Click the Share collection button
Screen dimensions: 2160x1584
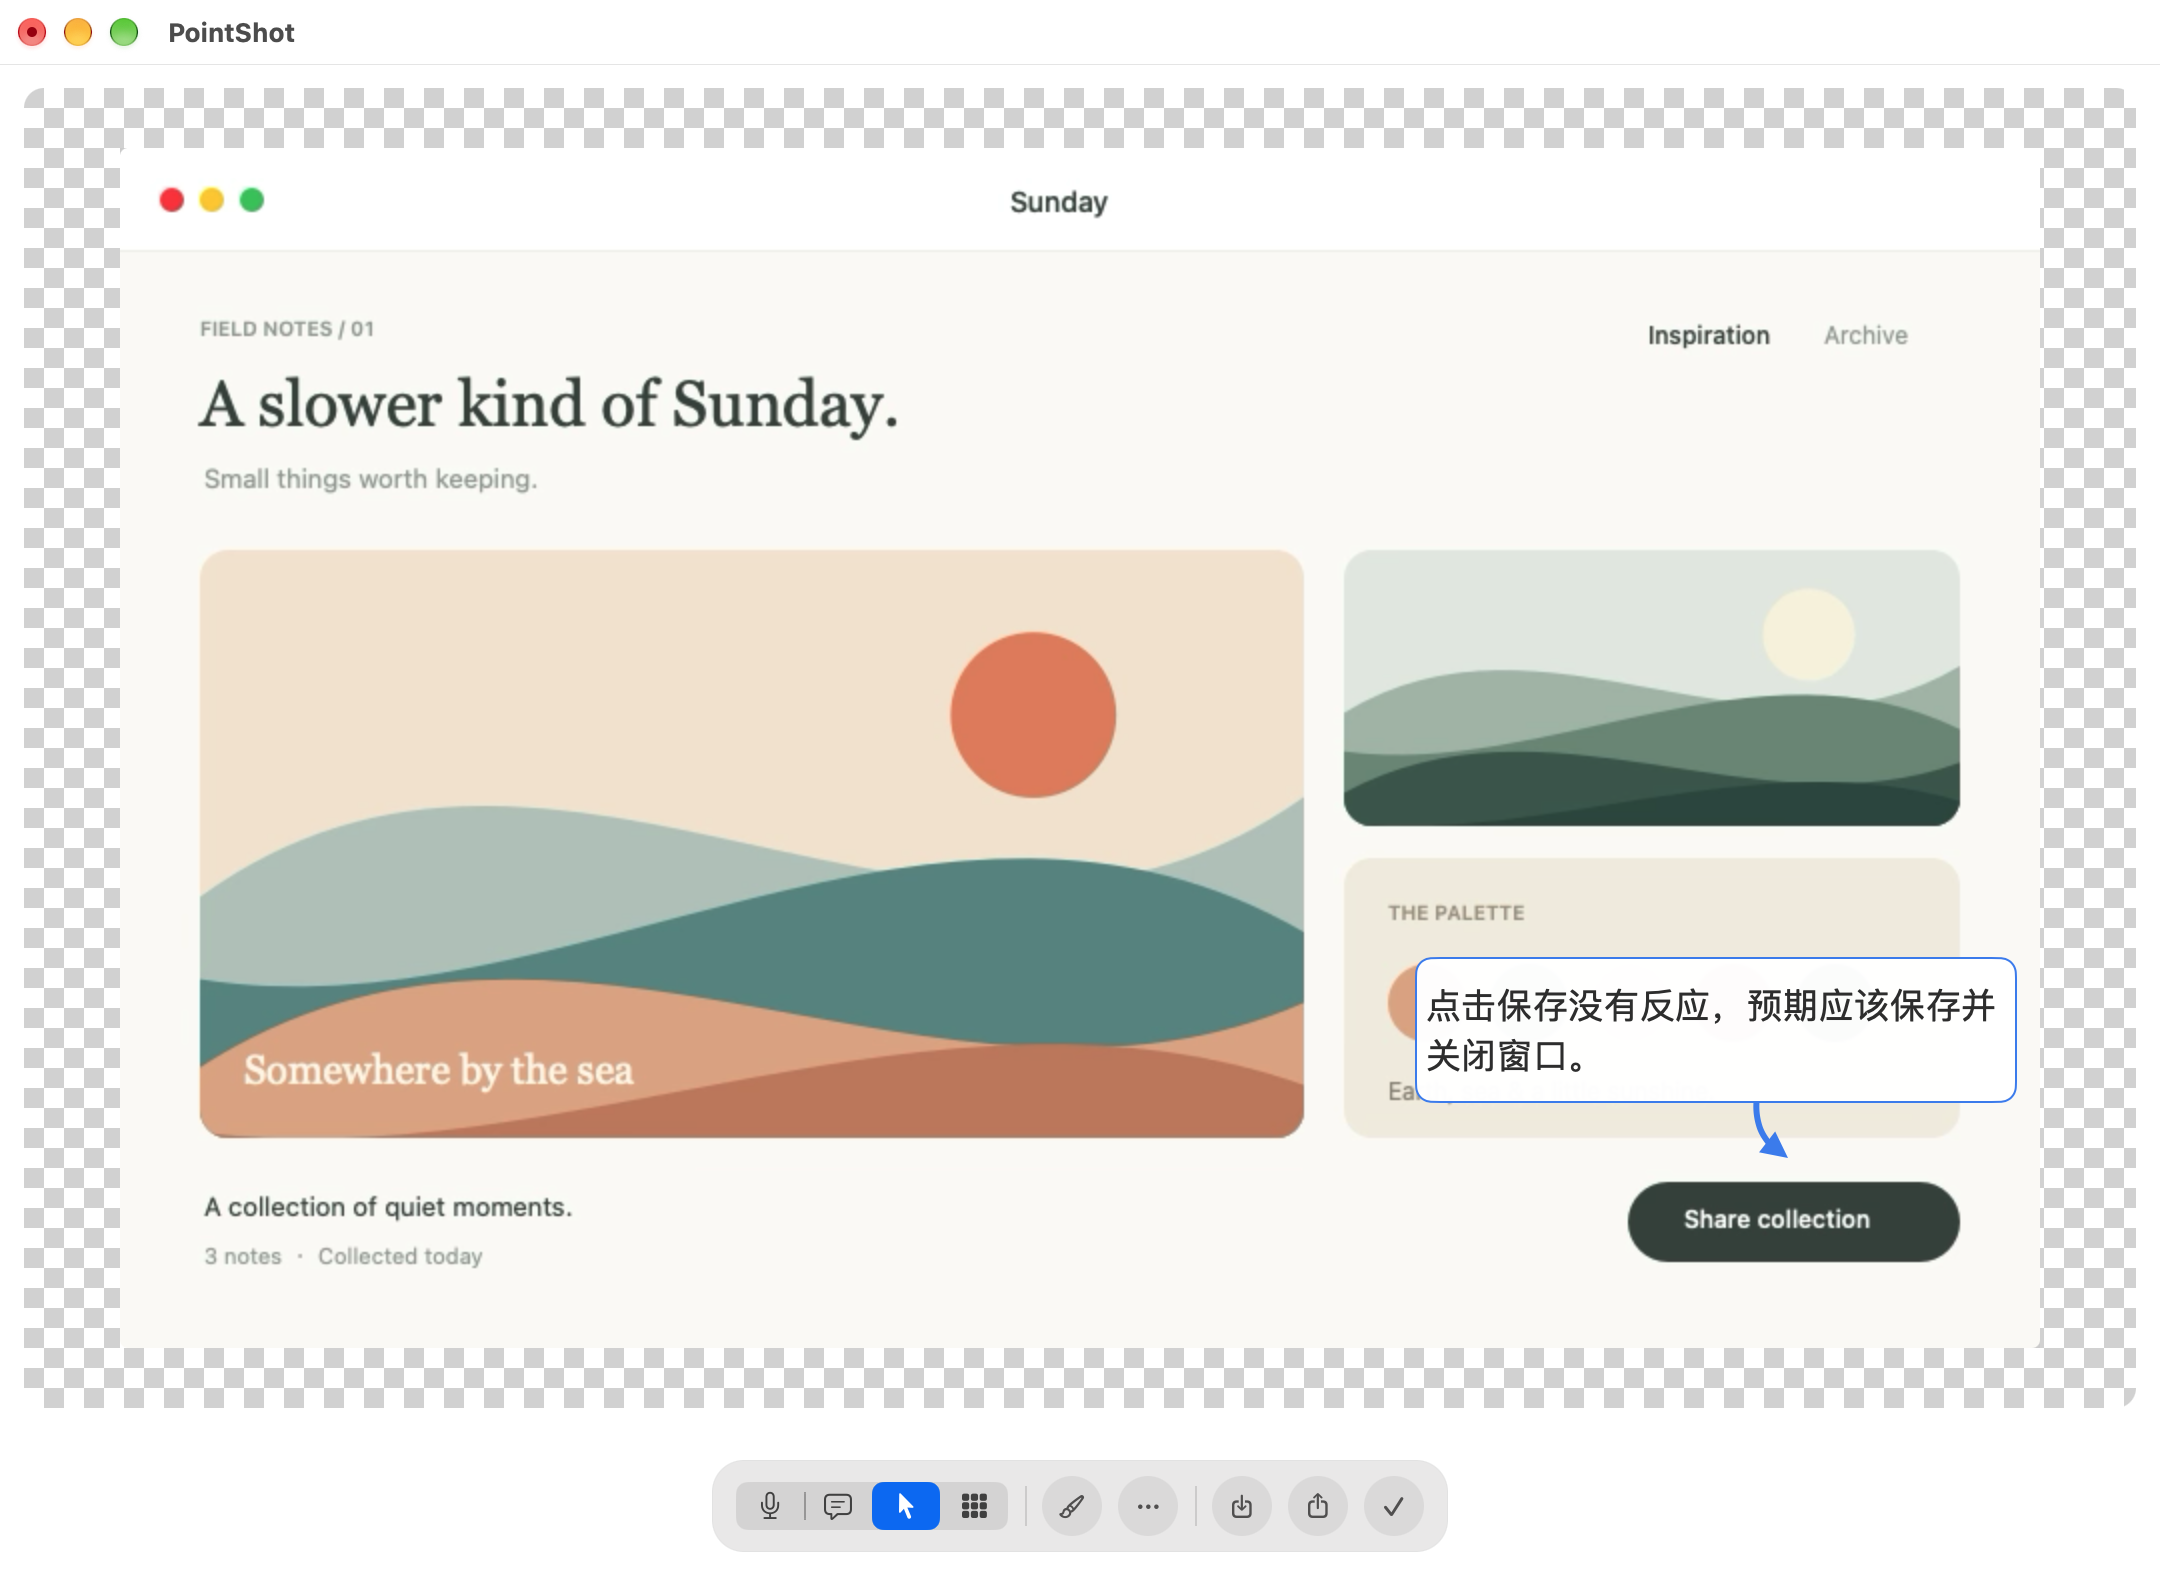(x=1793, y=1221)
